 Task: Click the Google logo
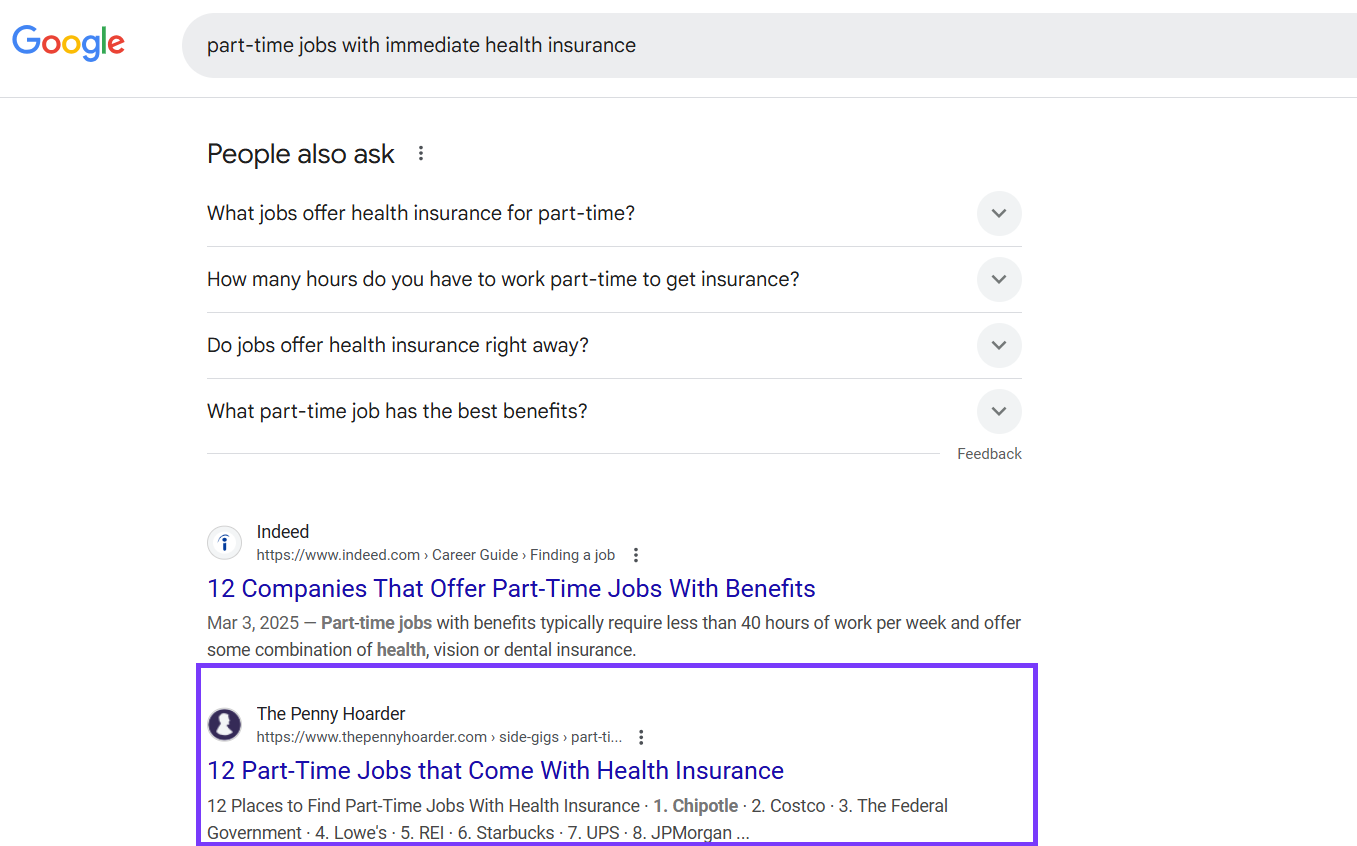[x=69, y=43]
